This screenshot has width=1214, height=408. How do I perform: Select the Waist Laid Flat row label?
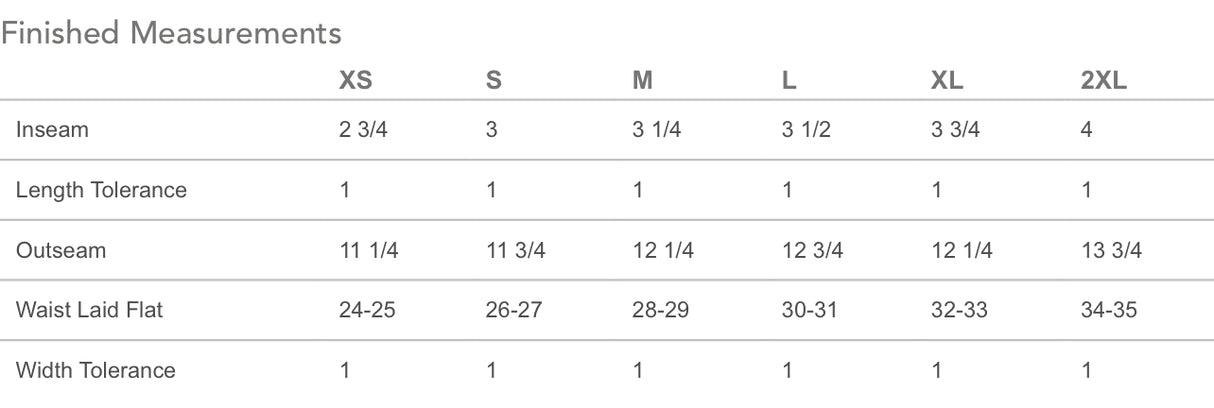89,310
